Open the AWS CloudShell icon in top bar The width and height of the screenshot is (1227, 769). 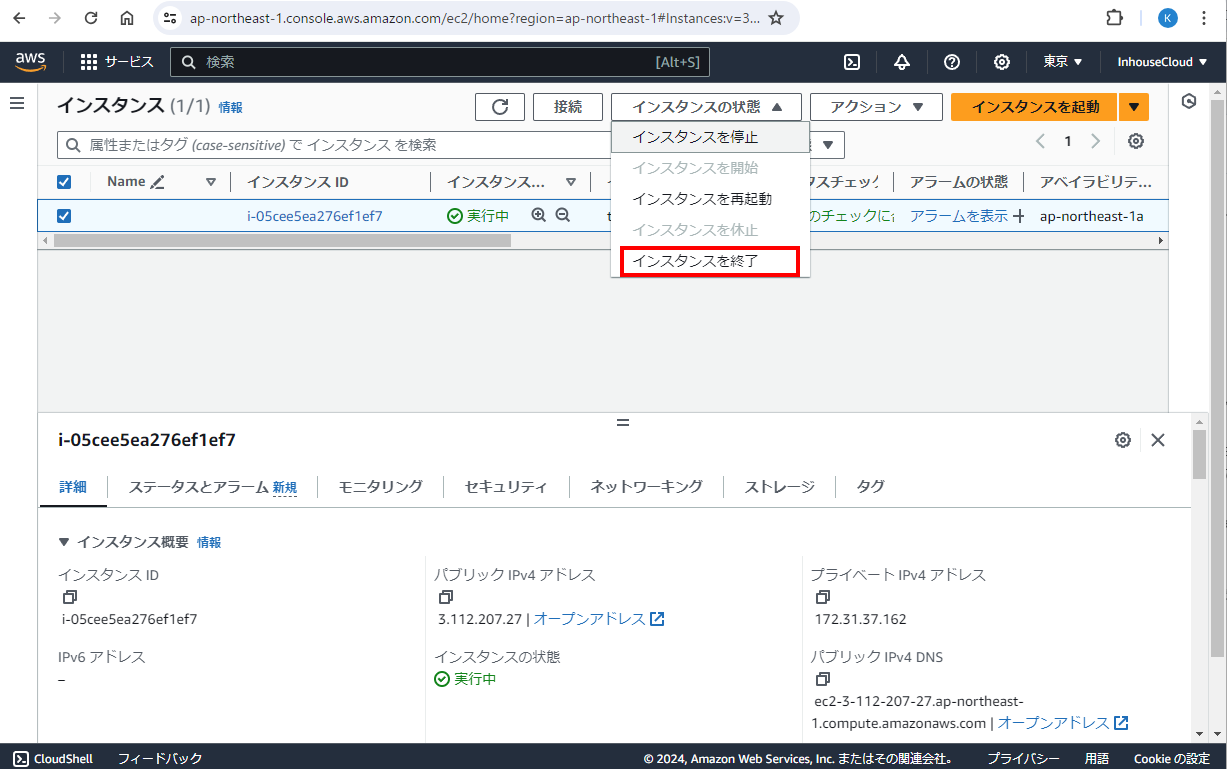[852, 62]
